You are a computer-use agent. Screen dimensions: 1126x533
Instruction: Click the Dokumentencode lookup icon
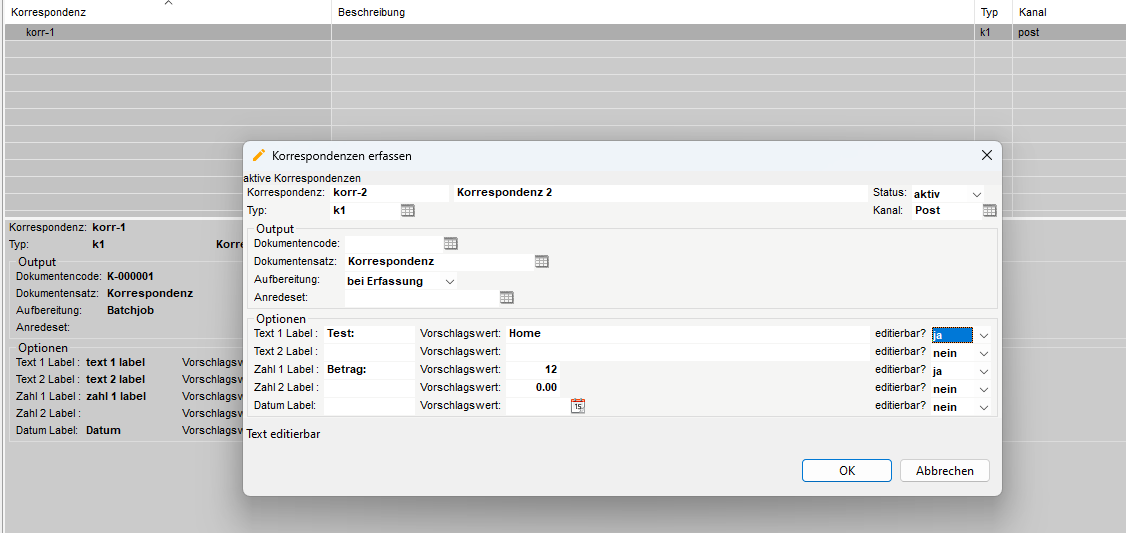pyautogui.click(x=450, y=243)
